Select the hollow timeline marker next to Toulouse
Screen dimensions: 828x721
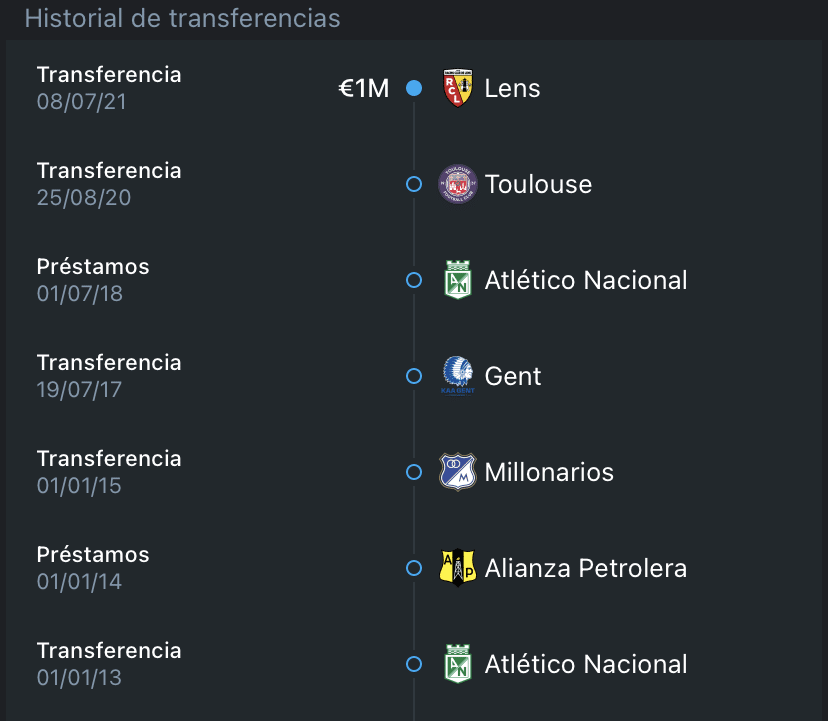(413, 184)
